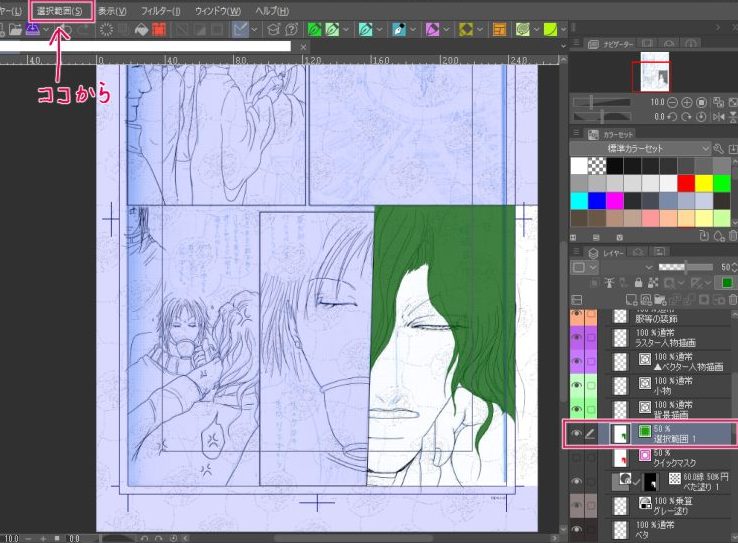Image resolution: width=738 pixels, height=543 pixels.
Task: Click the zoom out button in Navigator
Action: tap(672, 102)
